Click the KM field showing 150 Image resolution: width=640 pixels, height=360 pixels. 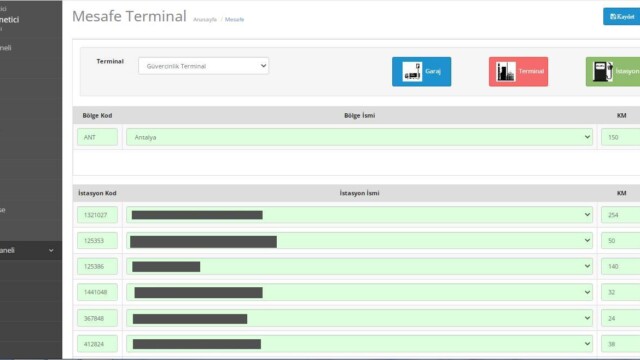(620, 137)
